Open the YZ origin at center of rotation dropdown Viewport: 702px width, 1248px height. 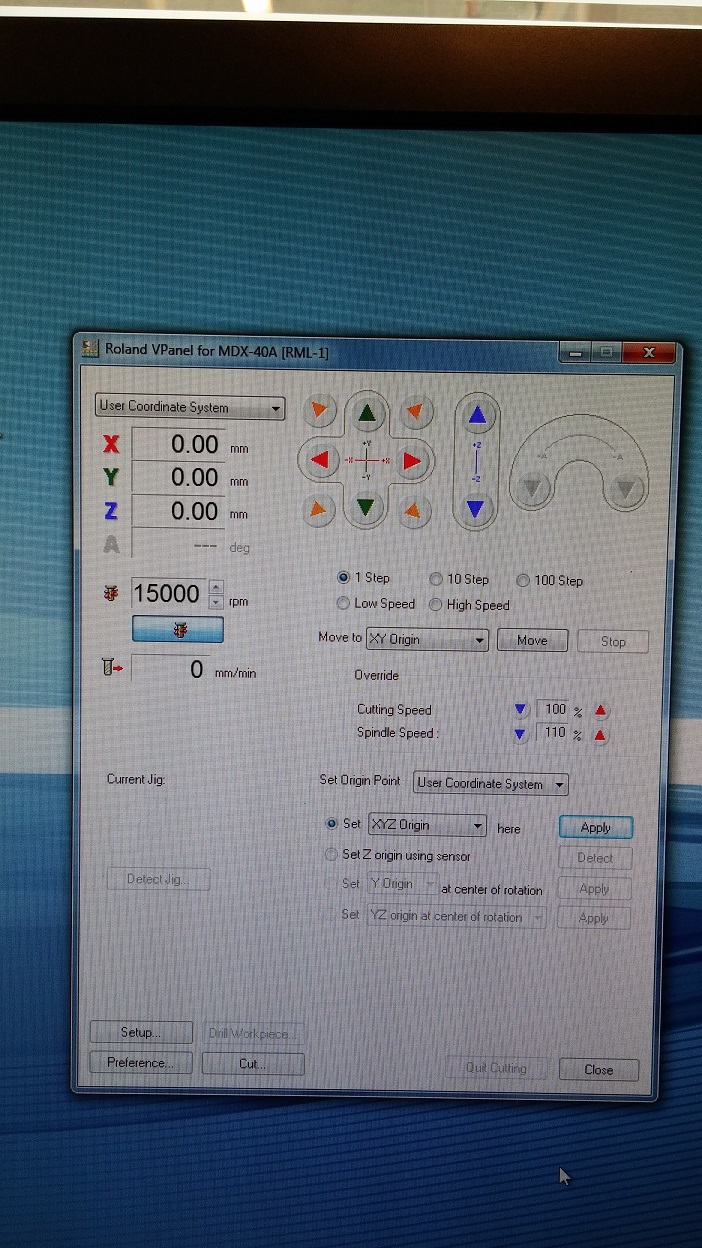pyautogui.click(x=457, y=916)
